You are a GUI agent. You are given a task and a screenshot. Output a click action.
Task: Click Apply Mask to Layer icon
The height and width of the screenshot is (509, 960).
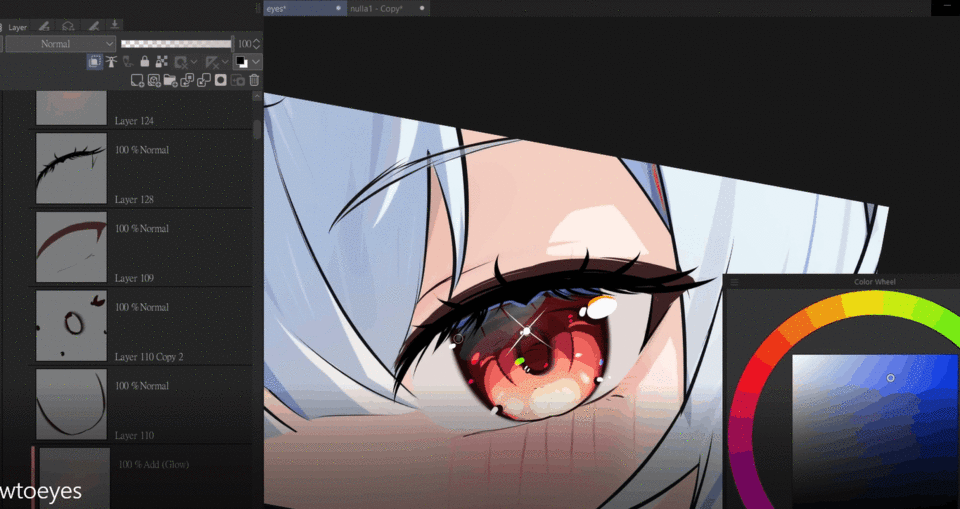pyautogui.click(x=238, y=80)
